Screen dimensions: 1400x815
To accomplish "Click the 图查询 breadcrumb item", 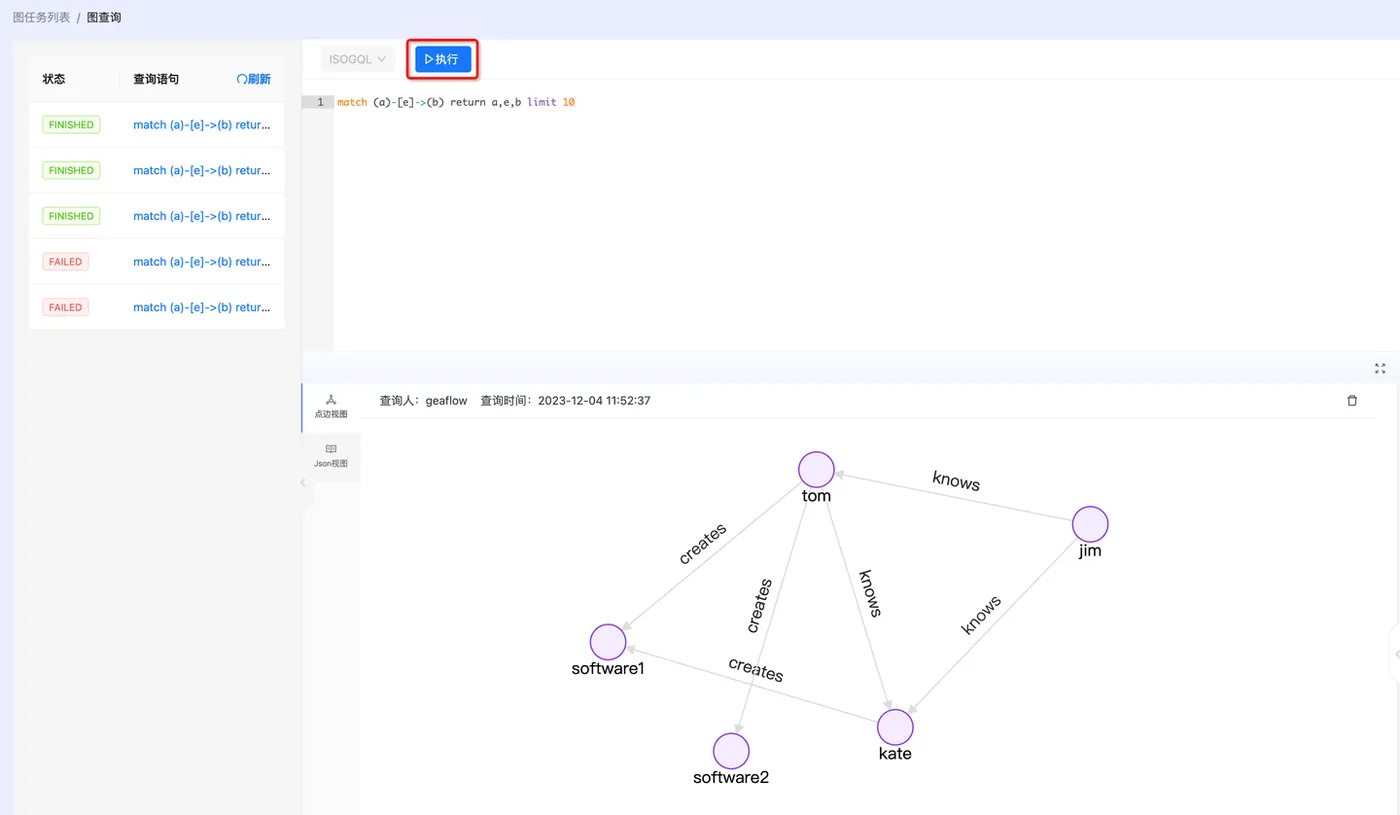I will [x=104, y=17].
